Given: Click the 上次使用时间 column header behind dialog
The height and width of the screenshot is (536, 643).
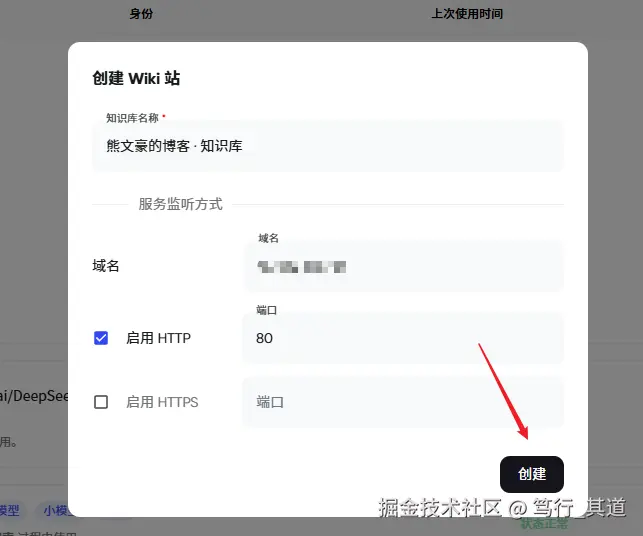Looking at the screenshot, I should 467,14.
